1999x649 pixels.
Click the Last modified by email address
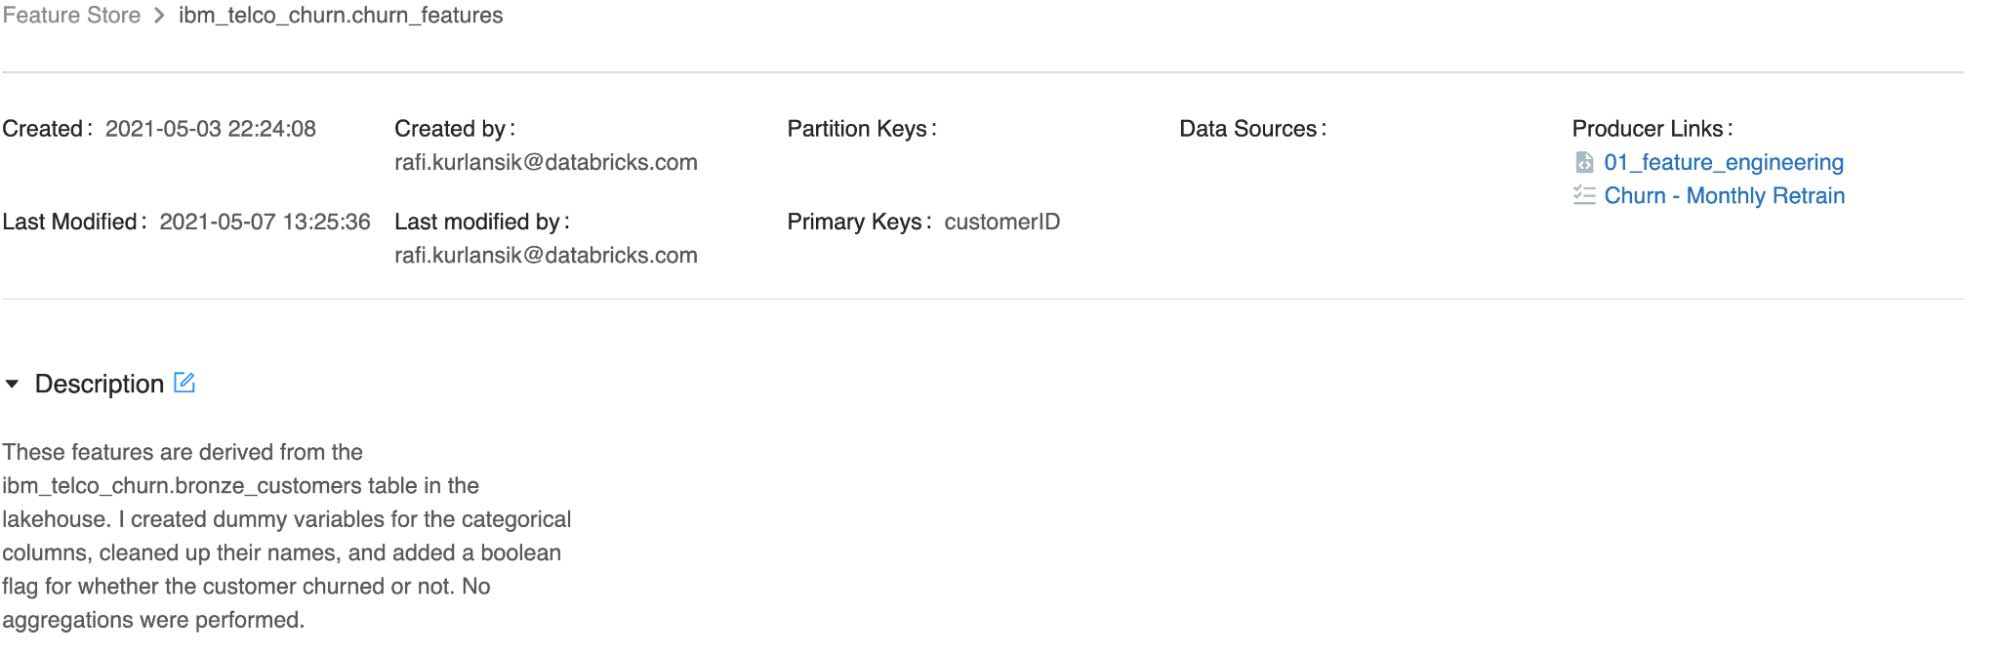545,255
